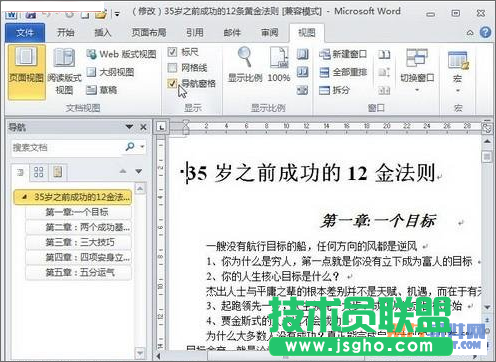
Task: Customize Quick Access Toolbar dropdown
Action: point(117,14)
